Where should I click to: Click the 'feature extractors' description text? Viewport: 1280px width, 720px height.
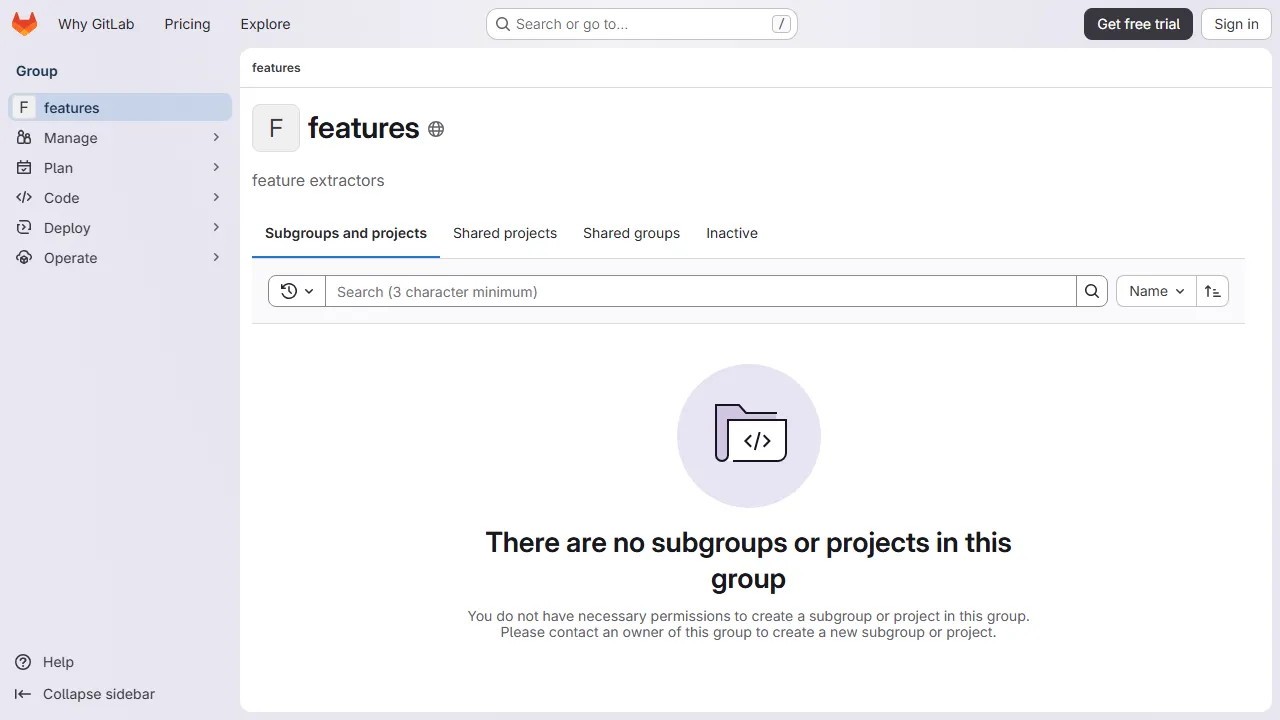[318, 181]
